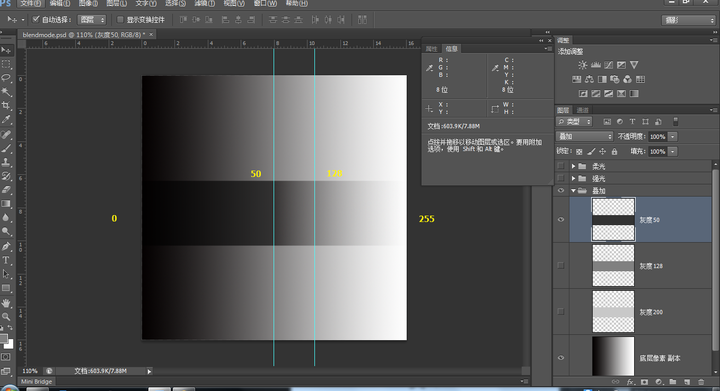Open the 文件(F) menu
This screenshot has height=391, width=720.
click(31, 3)
